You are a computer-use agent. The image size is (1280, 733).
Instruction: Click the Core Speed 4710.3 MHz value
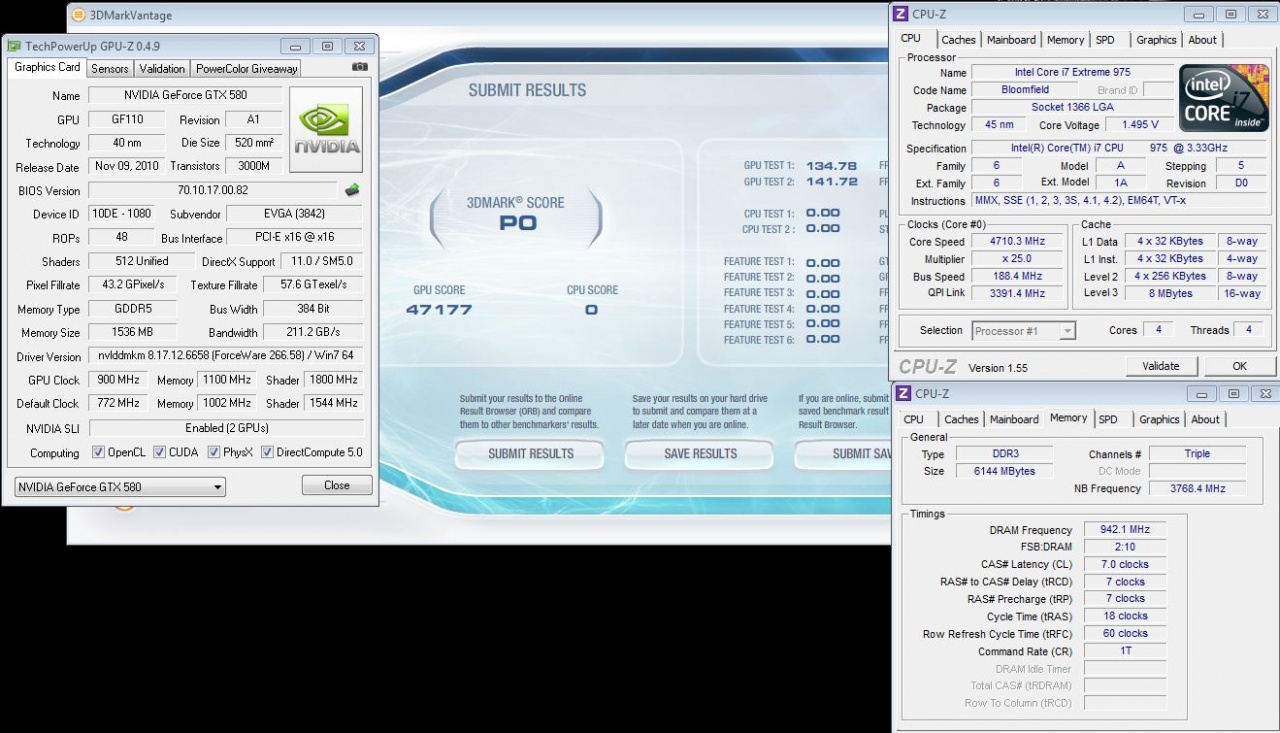click(x=1018, y=242)
